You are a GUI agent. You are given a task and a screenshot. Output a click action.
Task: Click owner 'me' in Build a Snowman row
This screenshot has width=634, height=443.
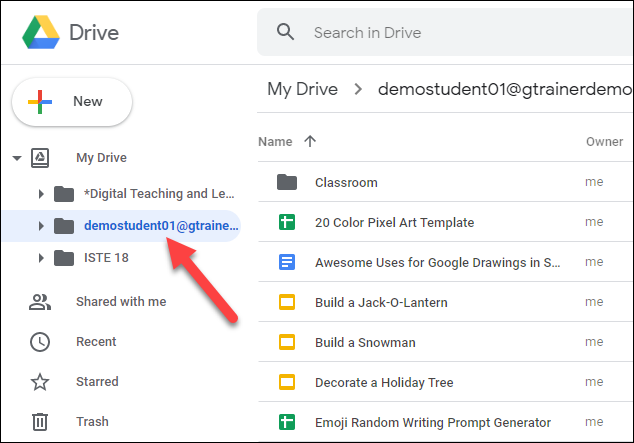tap(594, 342)
